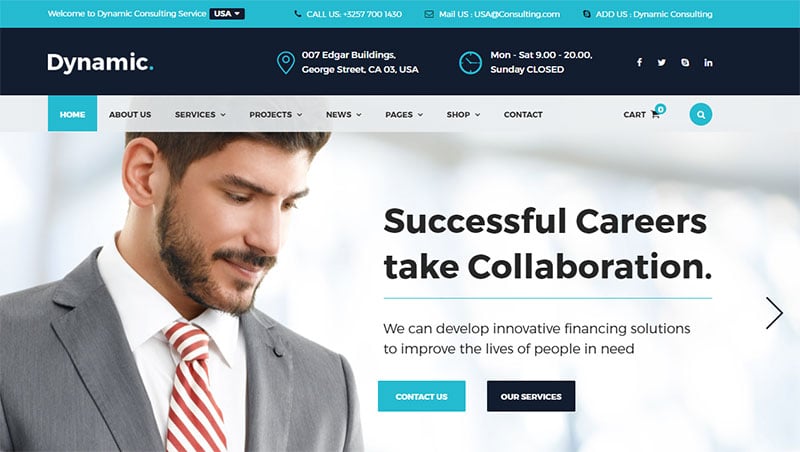
Task: Click the envelope Mail US icon
Action: [429, 14]
